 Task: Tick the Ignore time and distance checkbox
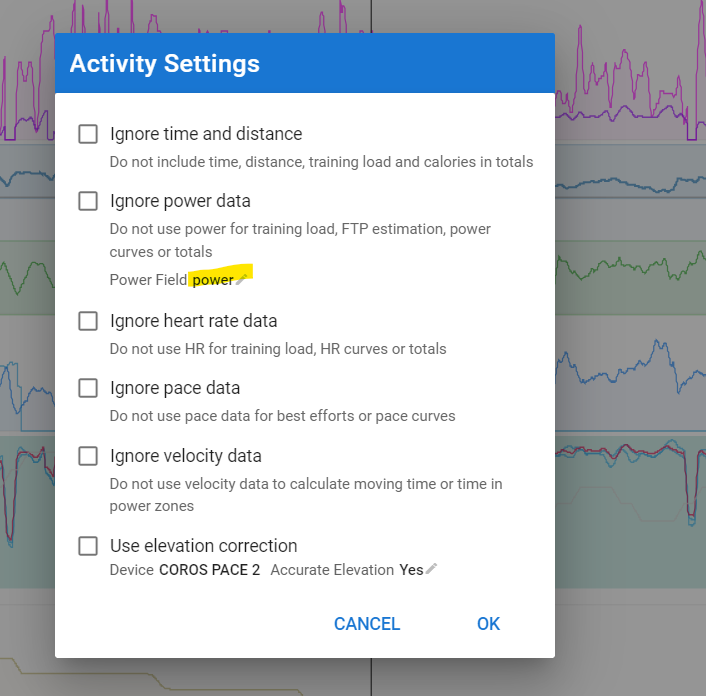88,134
